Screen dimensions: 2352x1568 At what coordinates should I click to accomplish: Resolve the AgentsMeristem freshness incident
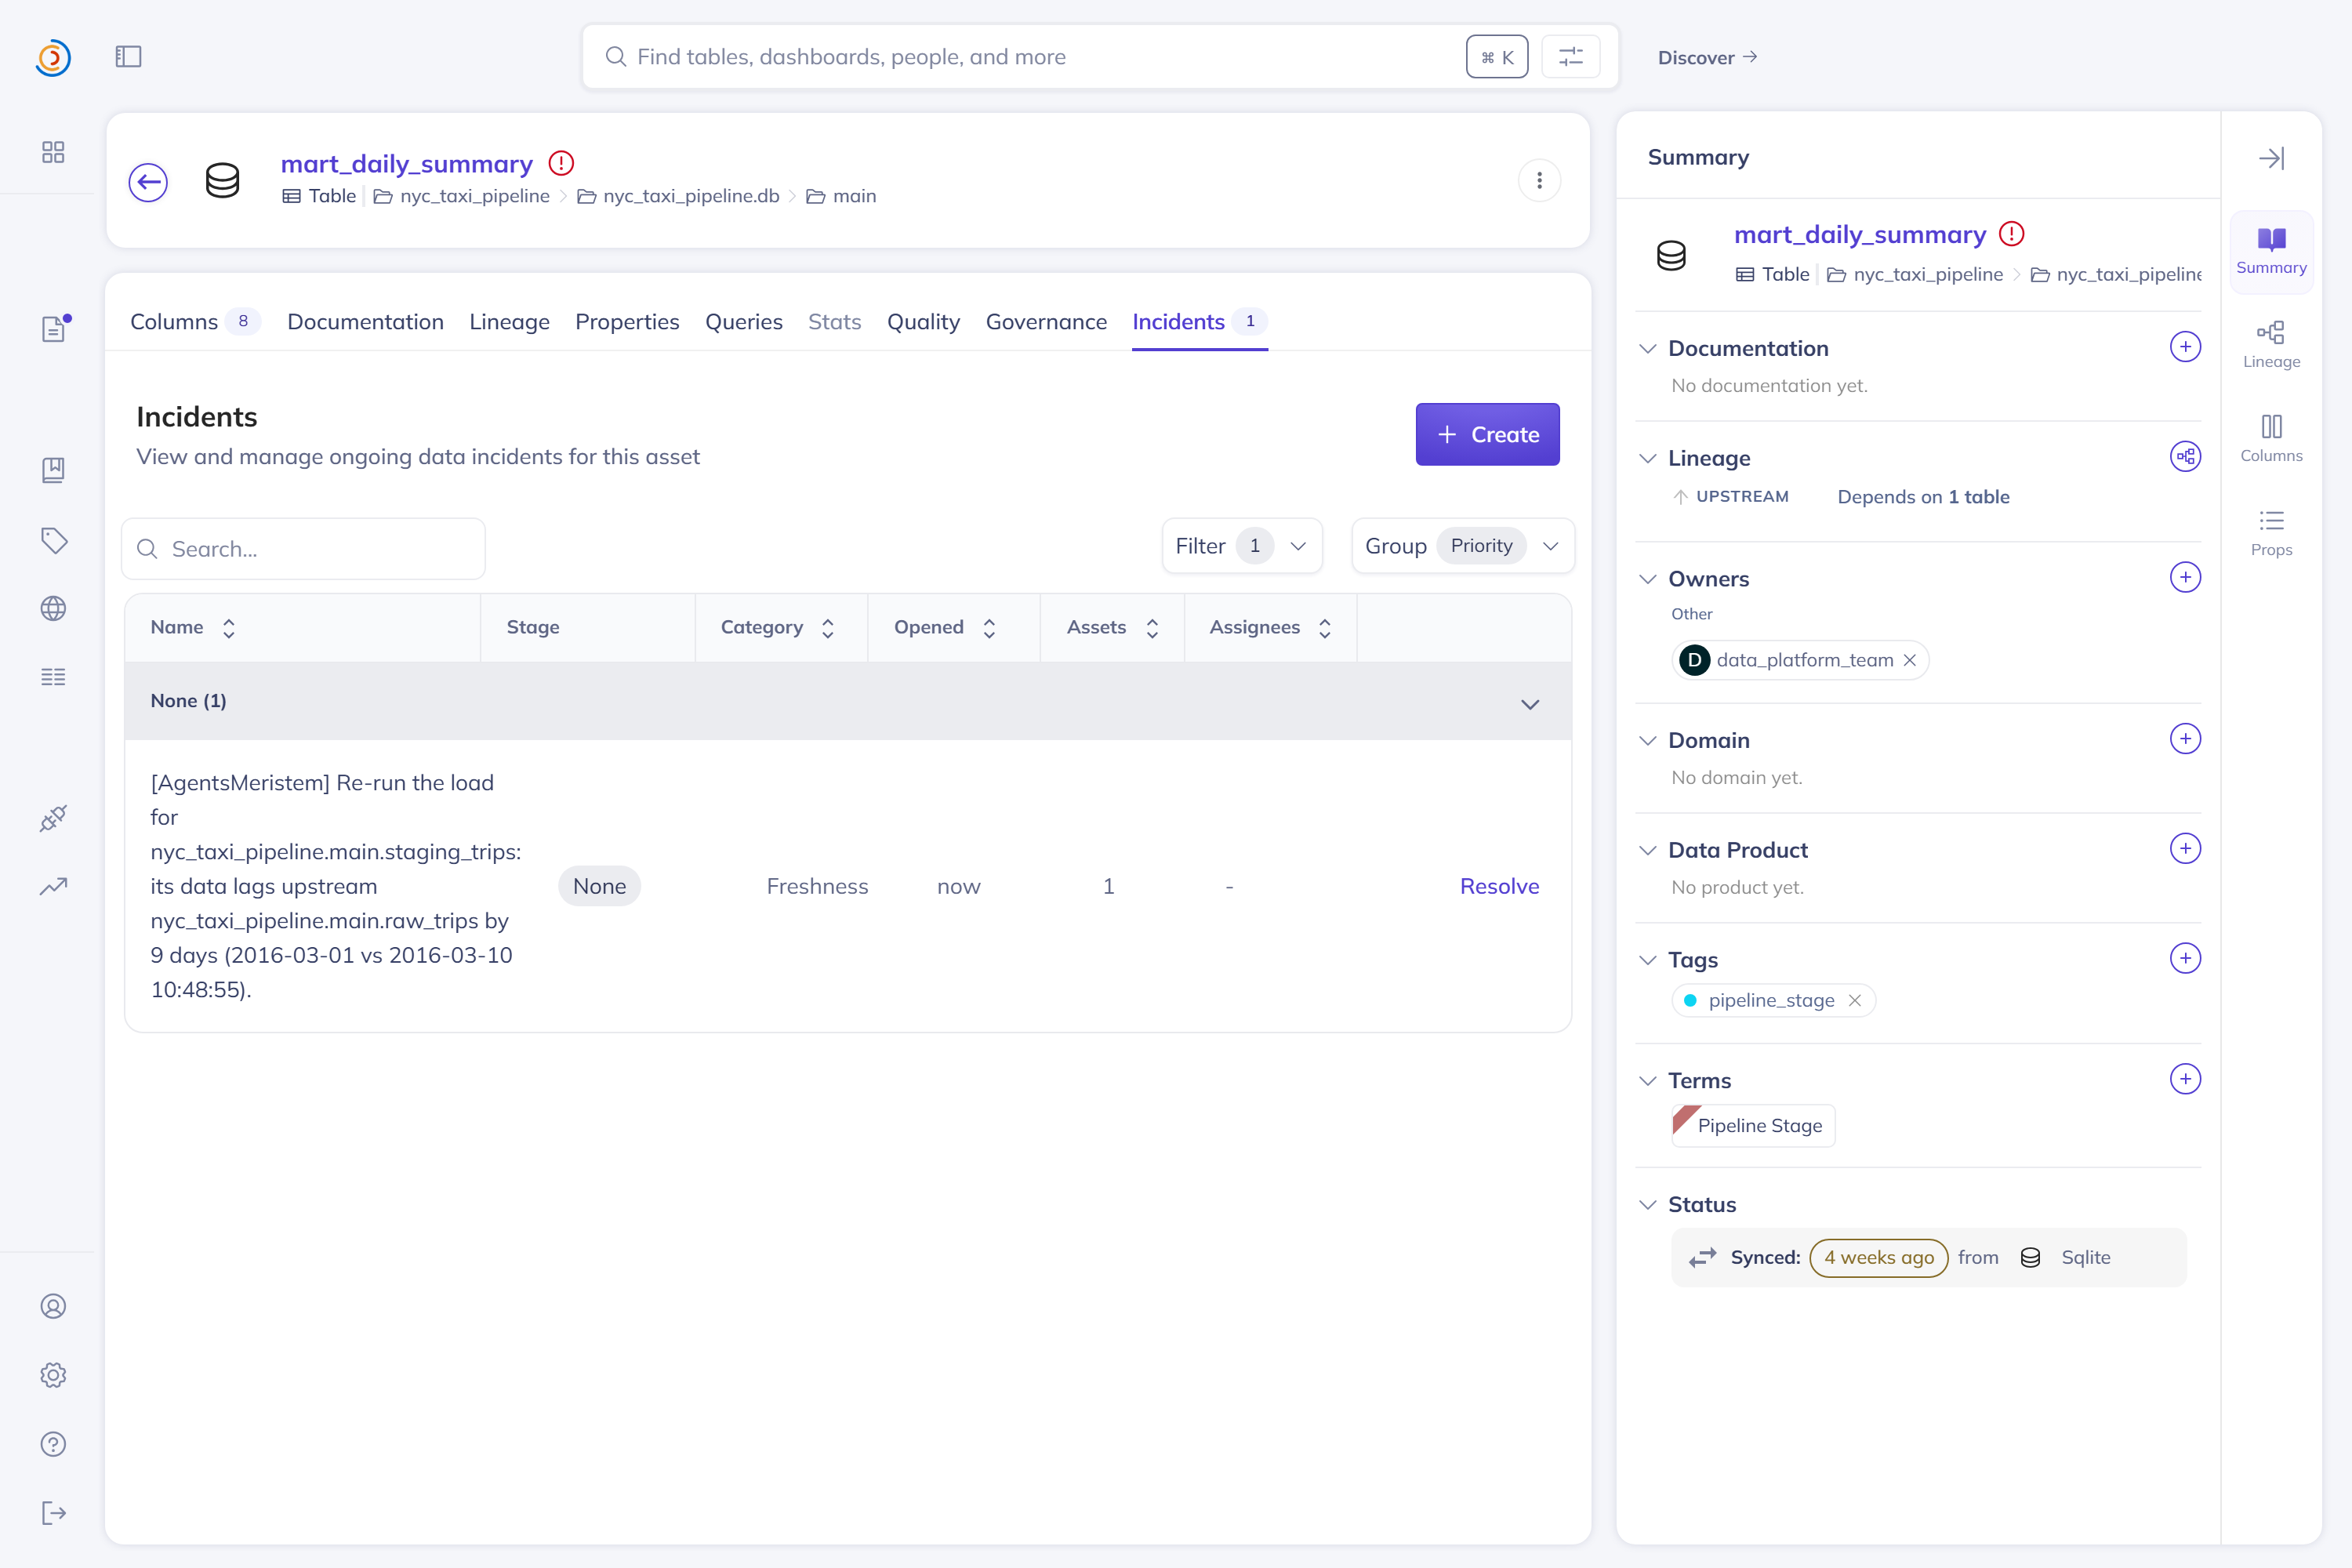(1499, 886)
